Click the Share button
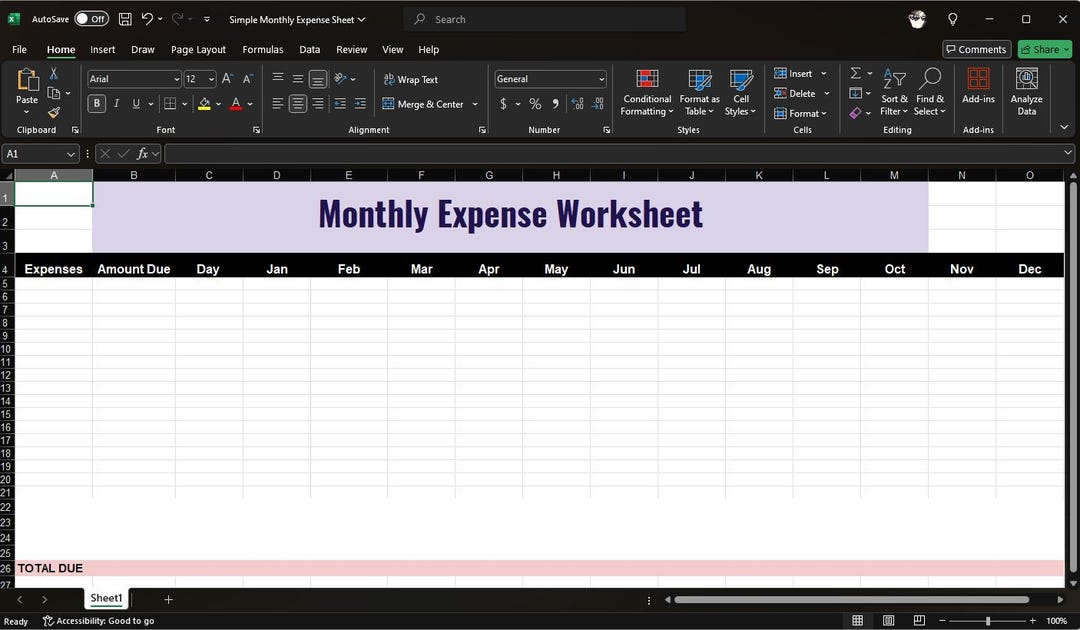 tap(1043, 49)
